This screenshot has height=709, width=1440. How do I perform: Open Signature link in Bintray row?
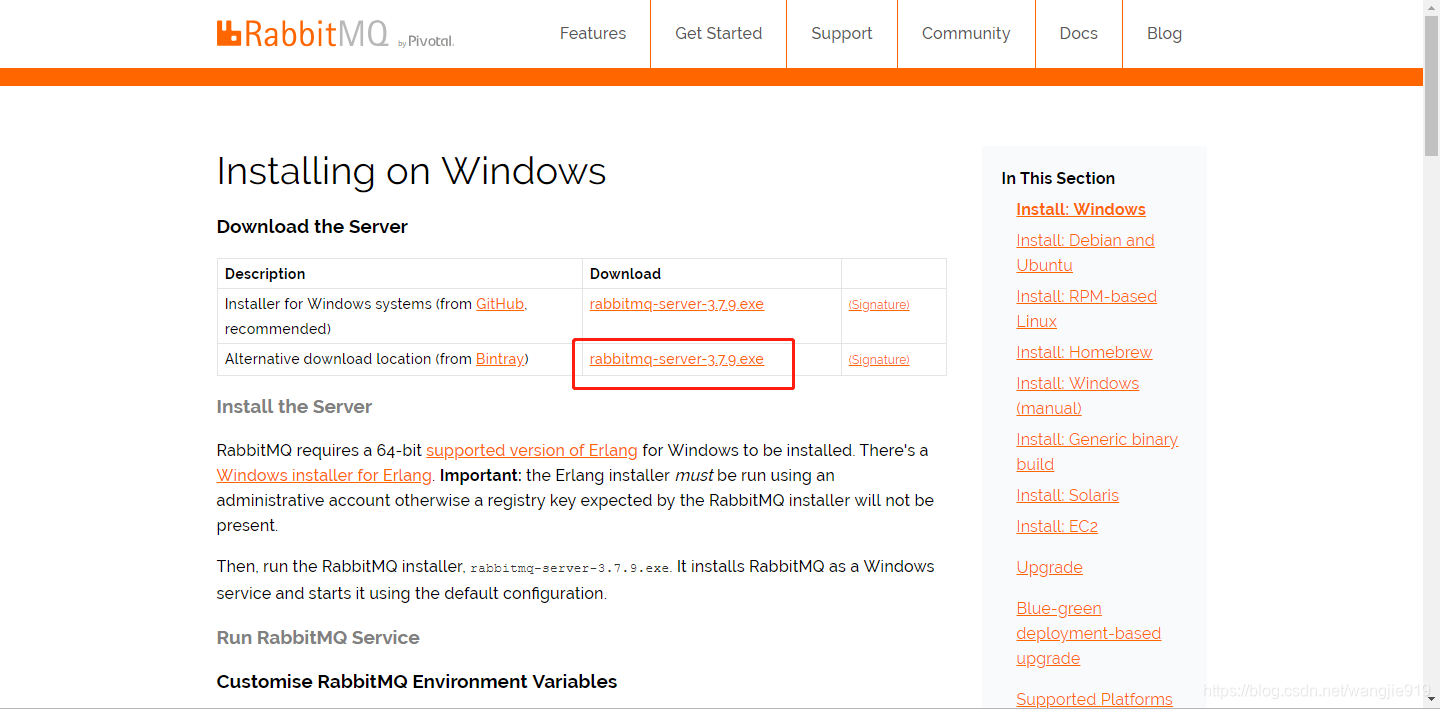pos(879,360)
